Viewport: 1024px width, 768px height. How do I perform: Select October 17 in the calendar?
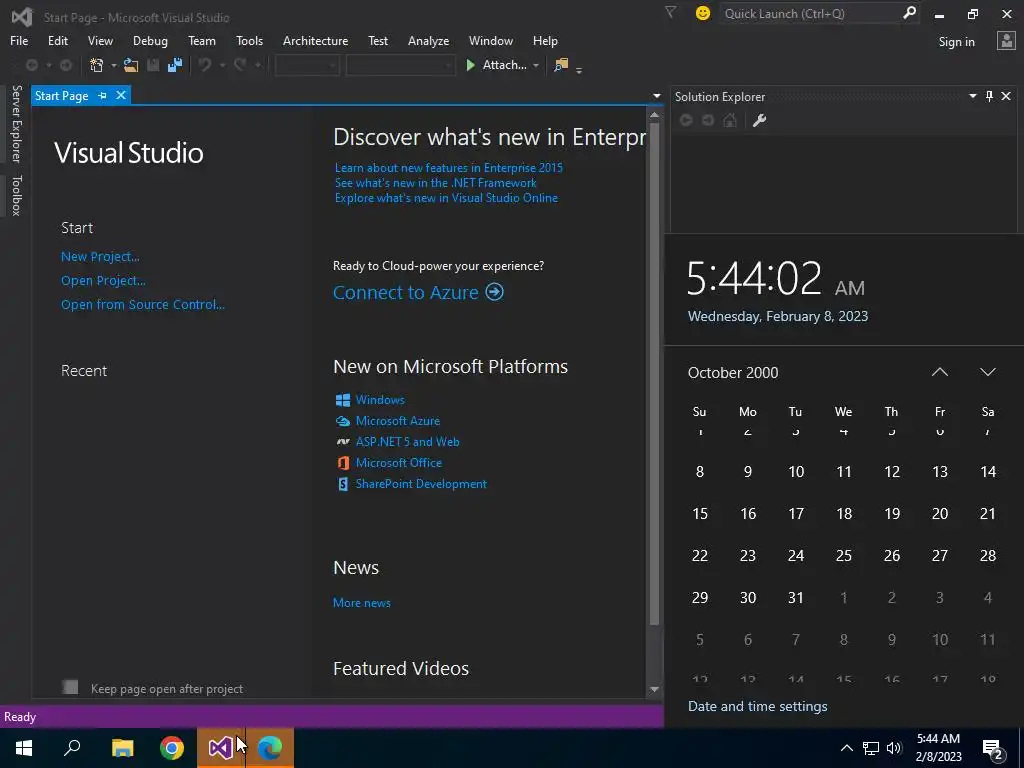[x=795, y=513]
